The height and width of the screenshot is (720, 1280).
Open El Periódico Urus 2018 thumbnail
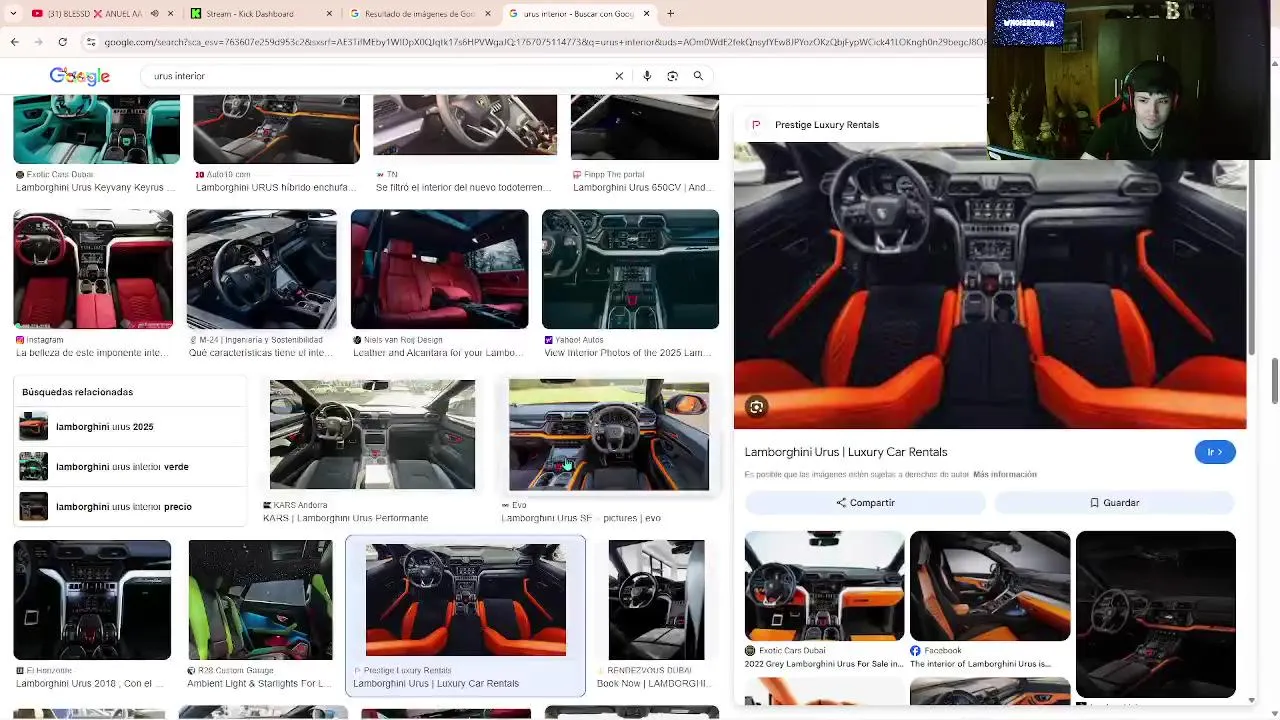pyautogui.click(x=92, y=600)
